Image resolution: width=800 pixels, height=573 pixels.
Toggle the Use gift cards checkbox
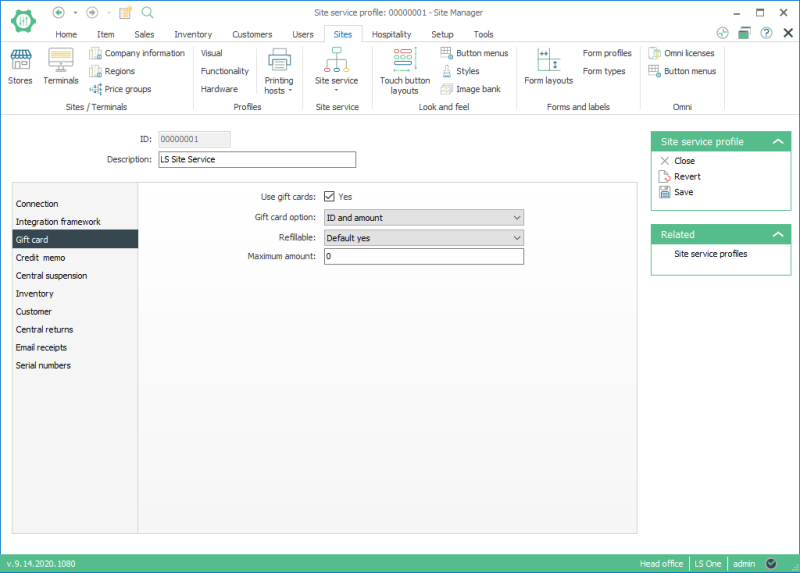coord(329,196)
